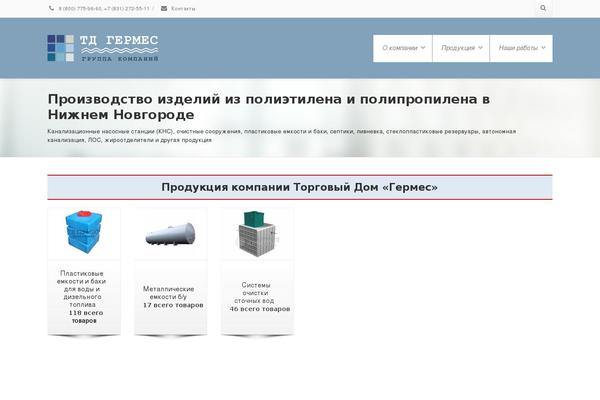600x400 pixels.
Task: Click the wastewater treatment system image
Action: click(x=257, y=233)
